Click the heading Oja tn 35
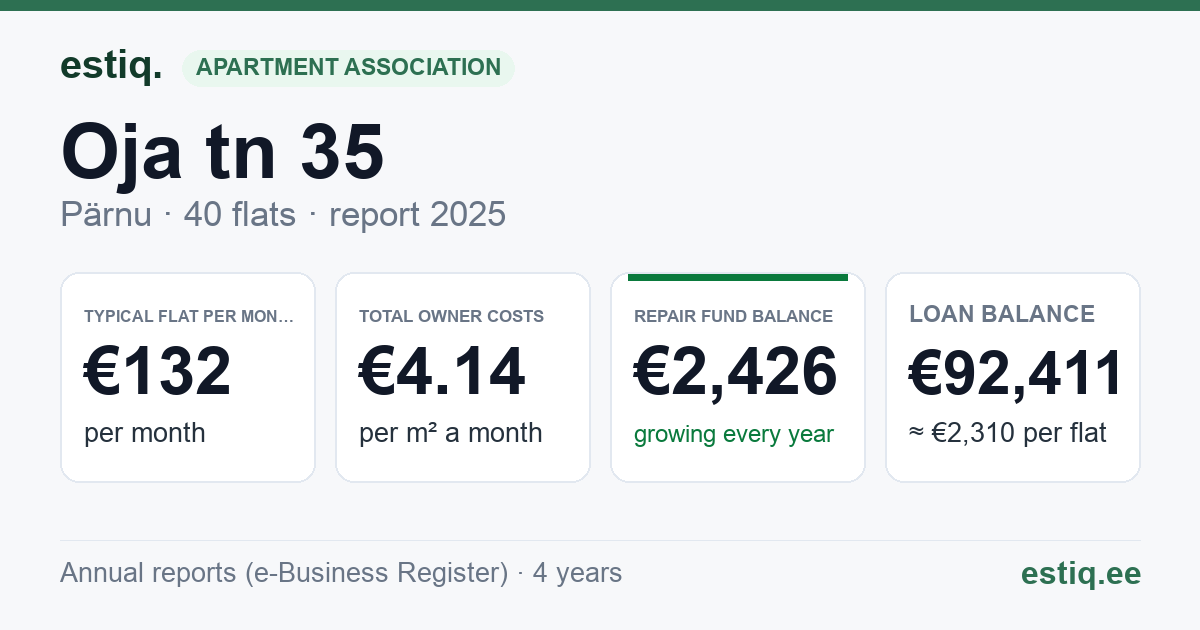The height and width of the screenshot is (630, 1200). click(223, 152)
